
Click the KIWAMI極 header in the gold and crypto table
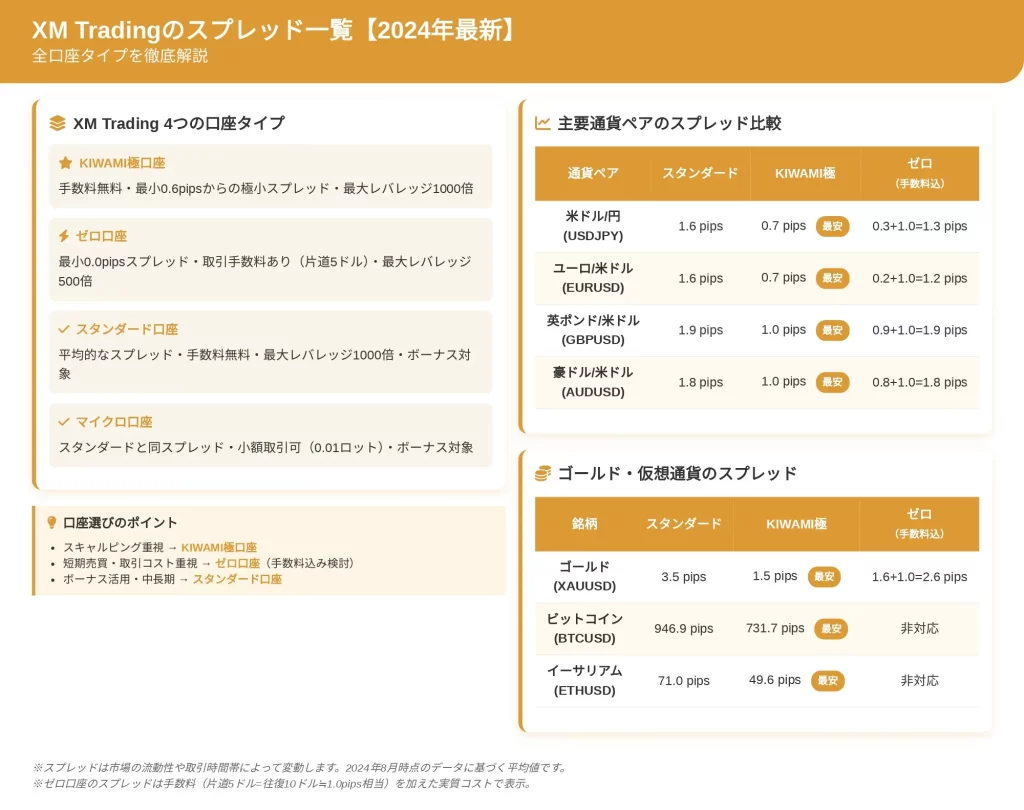[797, 524]
